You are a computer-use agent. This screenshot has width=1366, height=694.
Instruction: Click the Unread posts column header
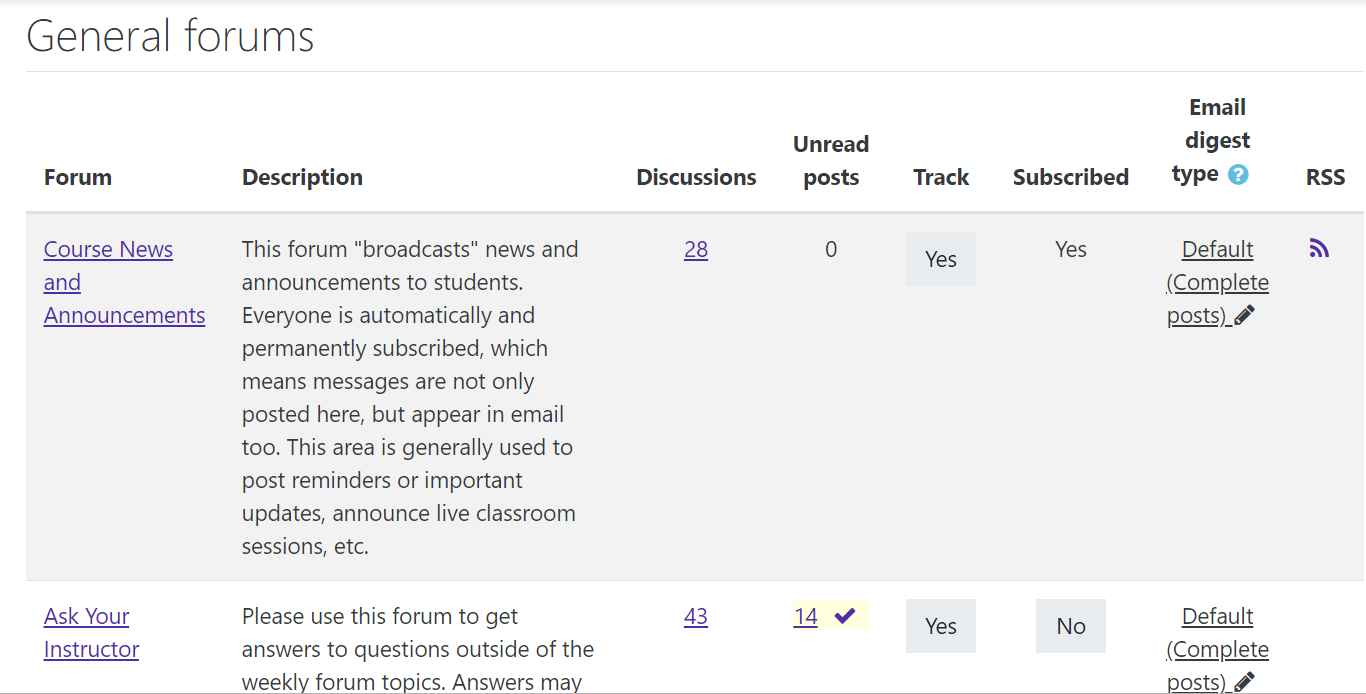pos(831,161)
